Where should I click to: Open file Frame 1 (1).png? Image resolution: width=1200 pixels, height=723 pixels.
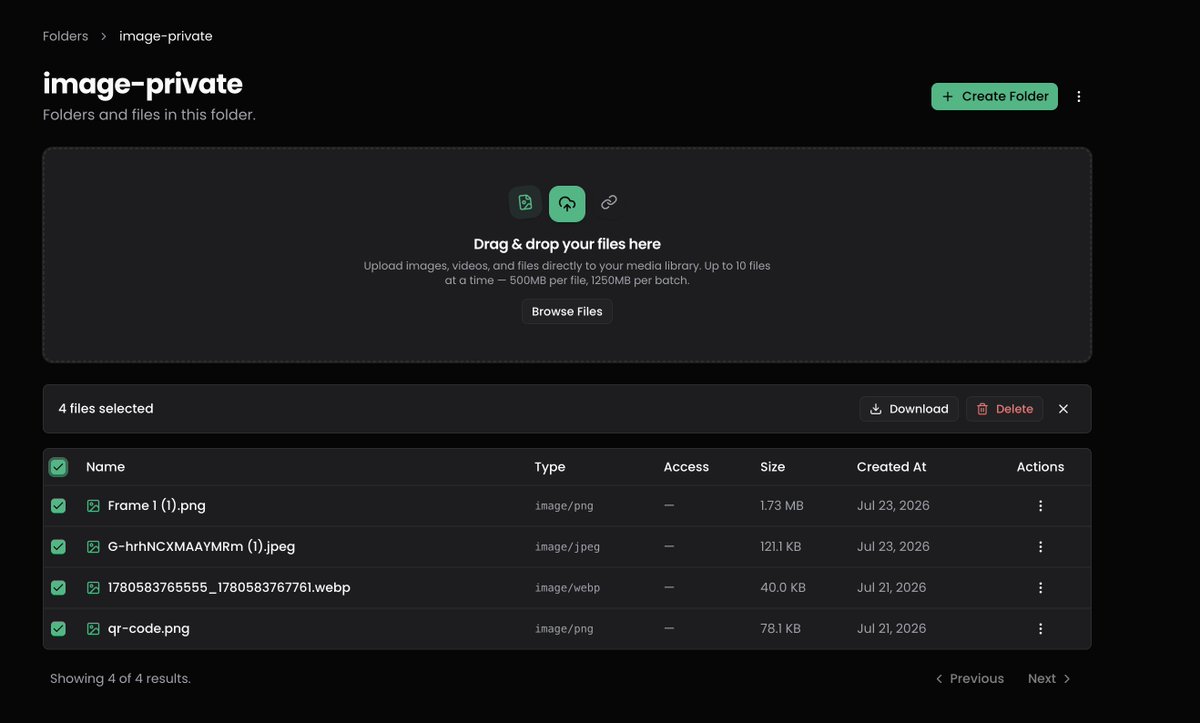pos(157,506)
